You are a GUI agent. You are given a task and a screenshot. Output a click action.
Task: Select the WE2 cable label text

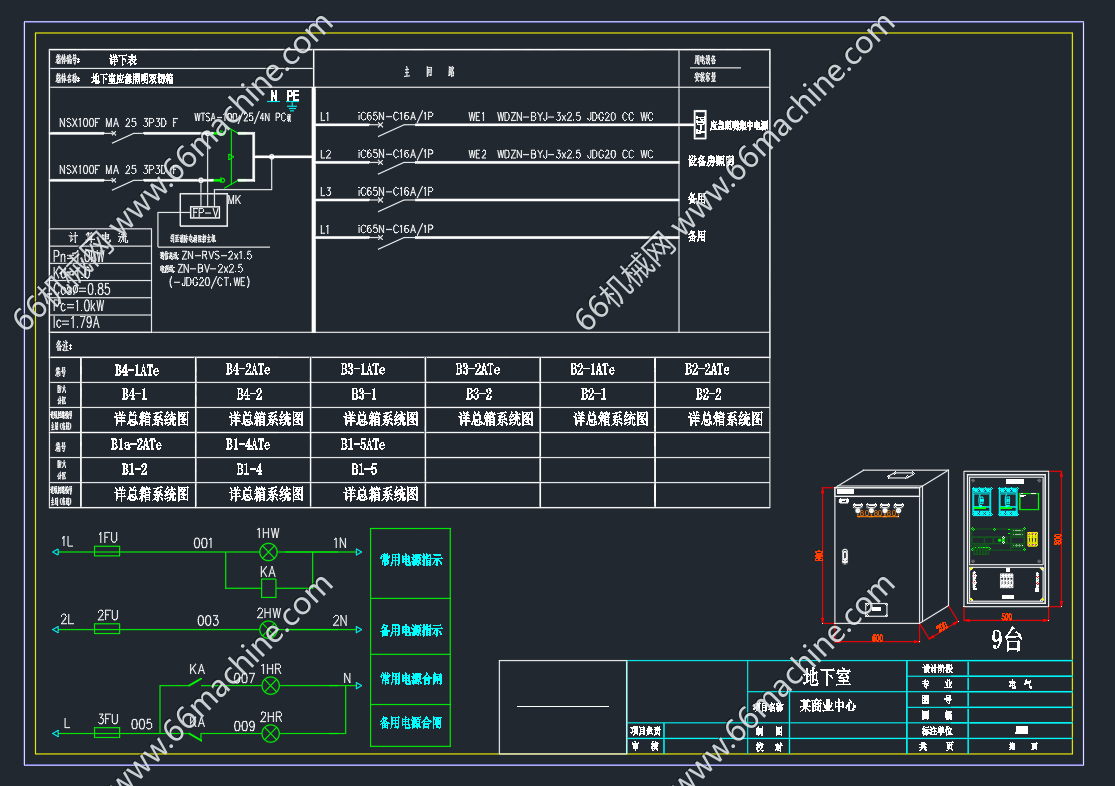477,155
